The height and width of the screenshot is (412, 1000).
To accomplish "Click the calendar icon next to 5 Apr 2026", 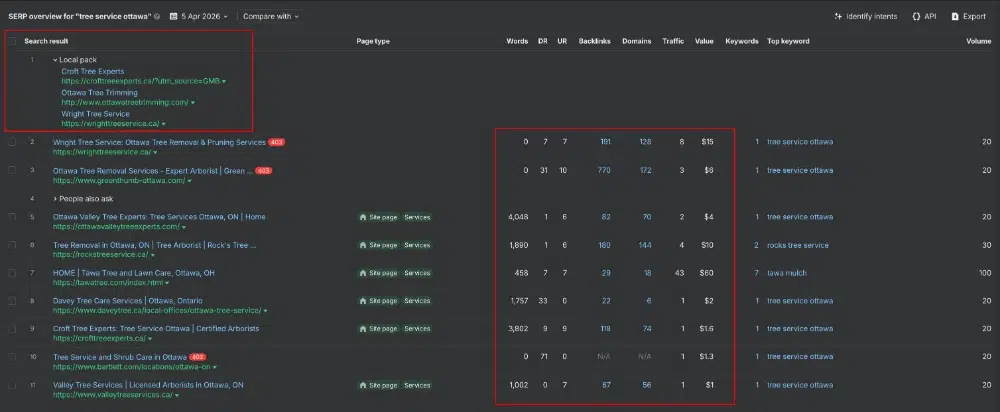I will tap(173, 17).
